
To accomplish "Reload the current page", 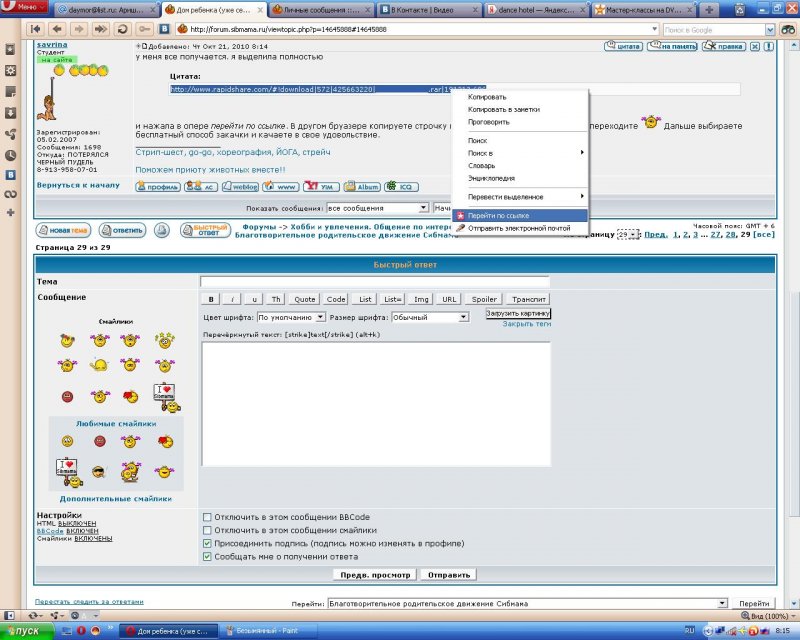I will point(122,29).
